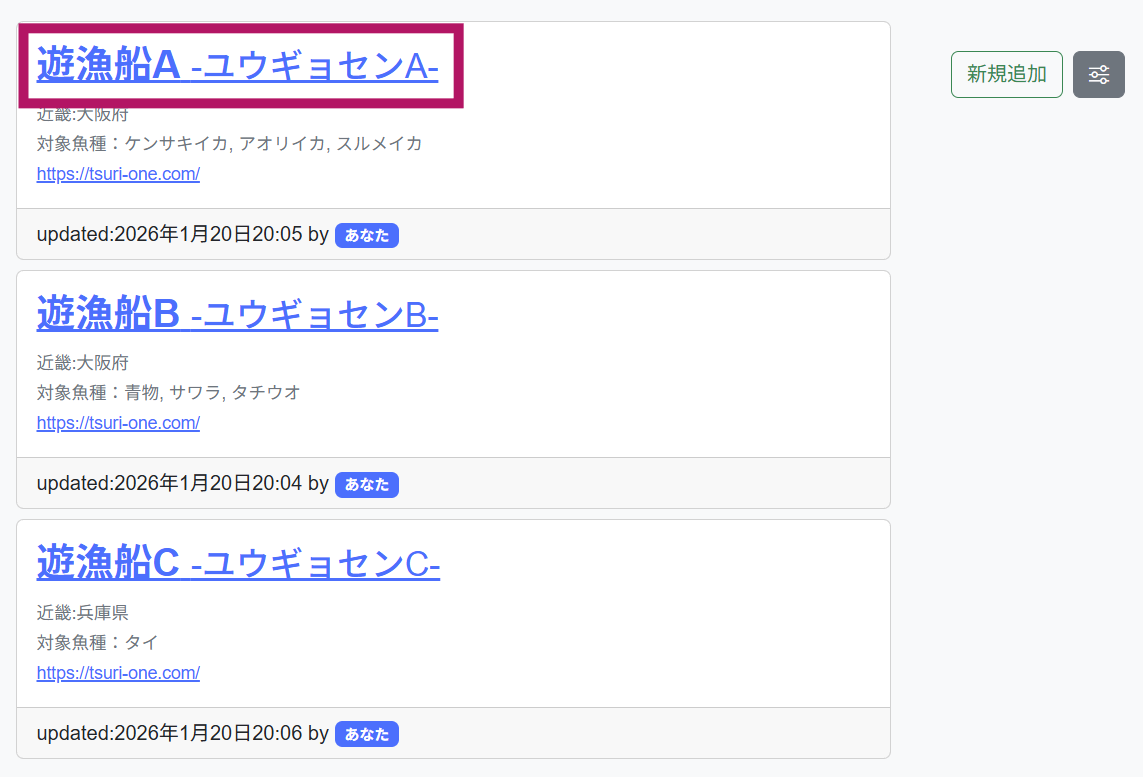Click the 新規追加 button

(1006, 74)
